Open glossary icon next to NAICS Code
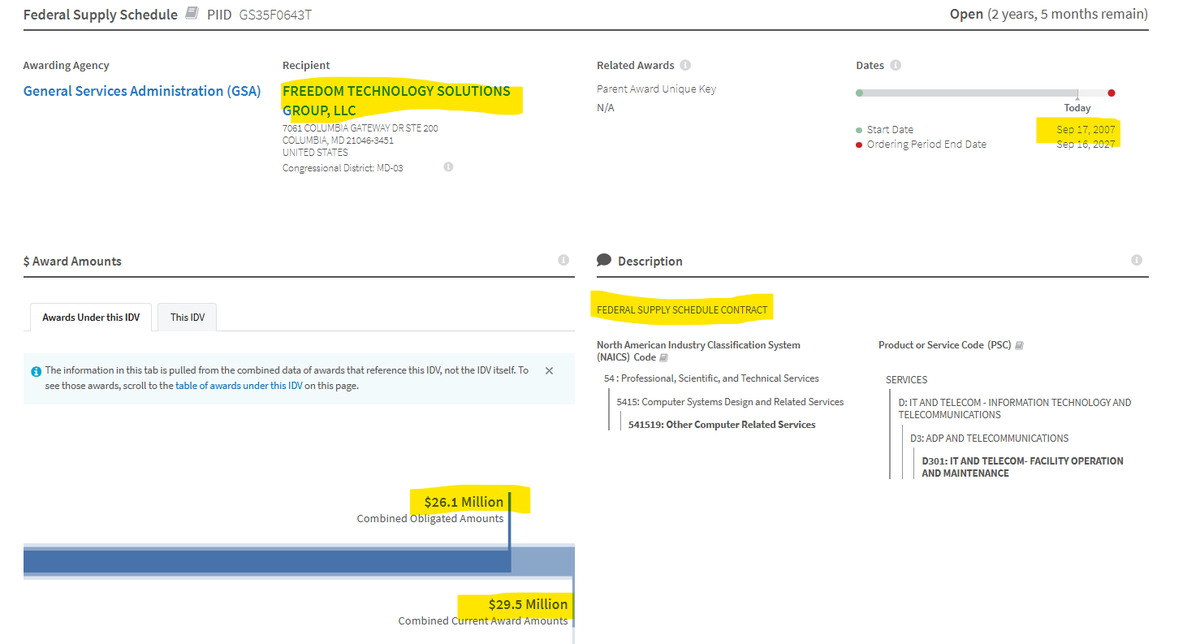Screen dimensions: 1200x644 [x=664, y=358]
